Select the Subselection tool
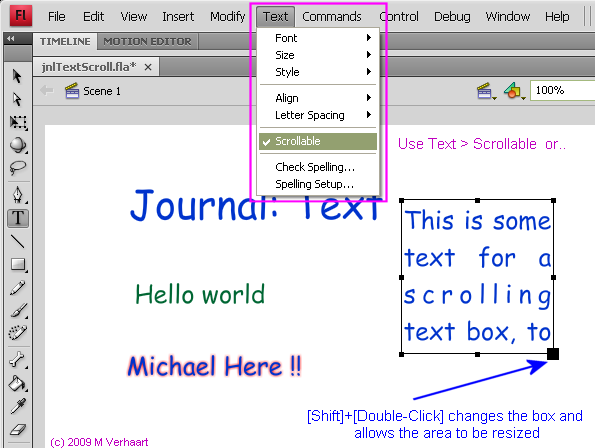595x448 pixels. pyautogui.click(x=17, y=99)
